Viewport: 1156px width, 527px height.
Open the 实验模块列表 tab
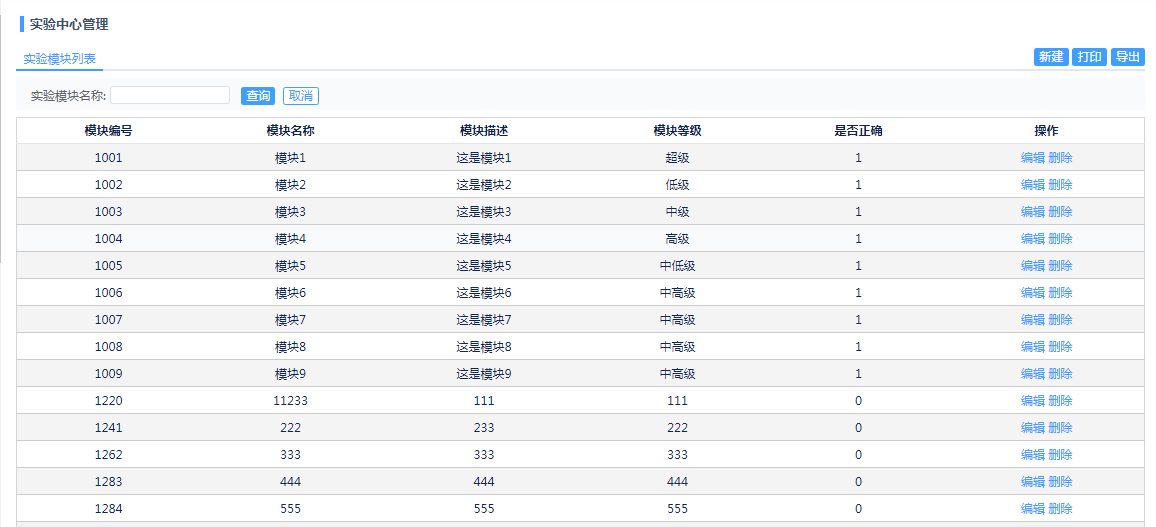click(60, 59)
